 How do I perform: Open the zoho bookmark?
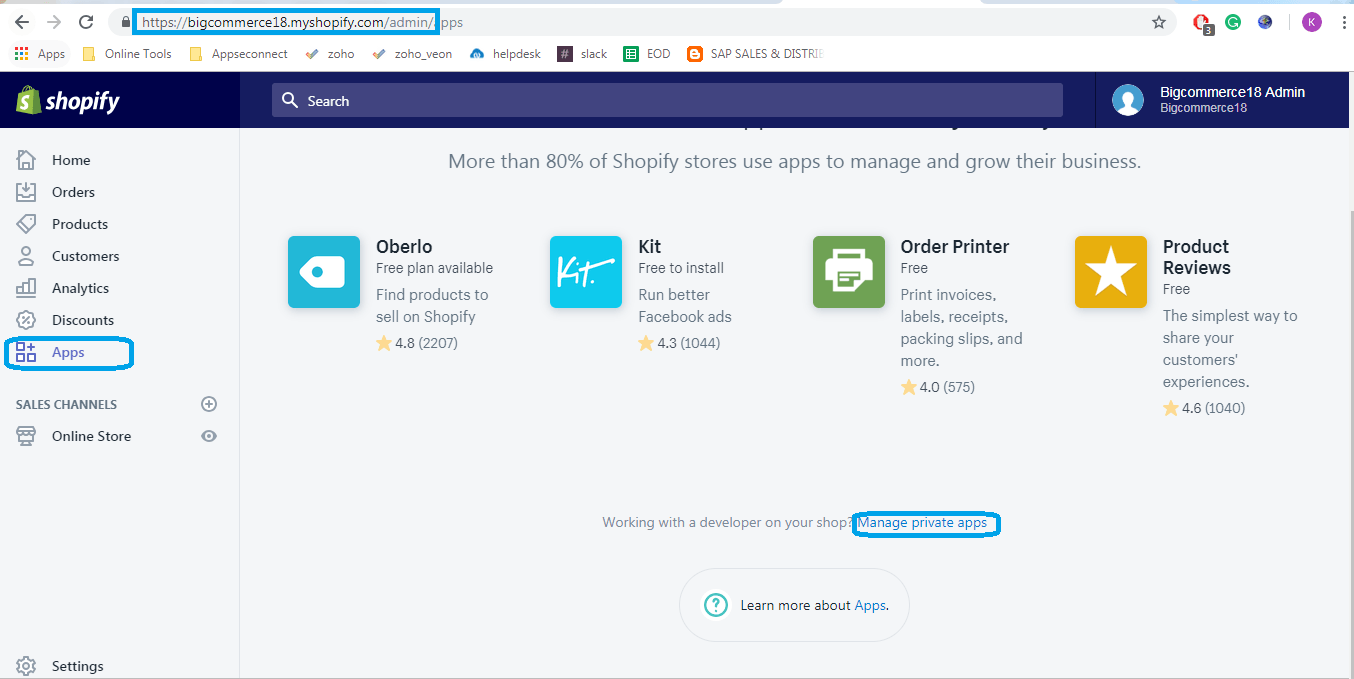pyautogui.click(x=329, y=54)
